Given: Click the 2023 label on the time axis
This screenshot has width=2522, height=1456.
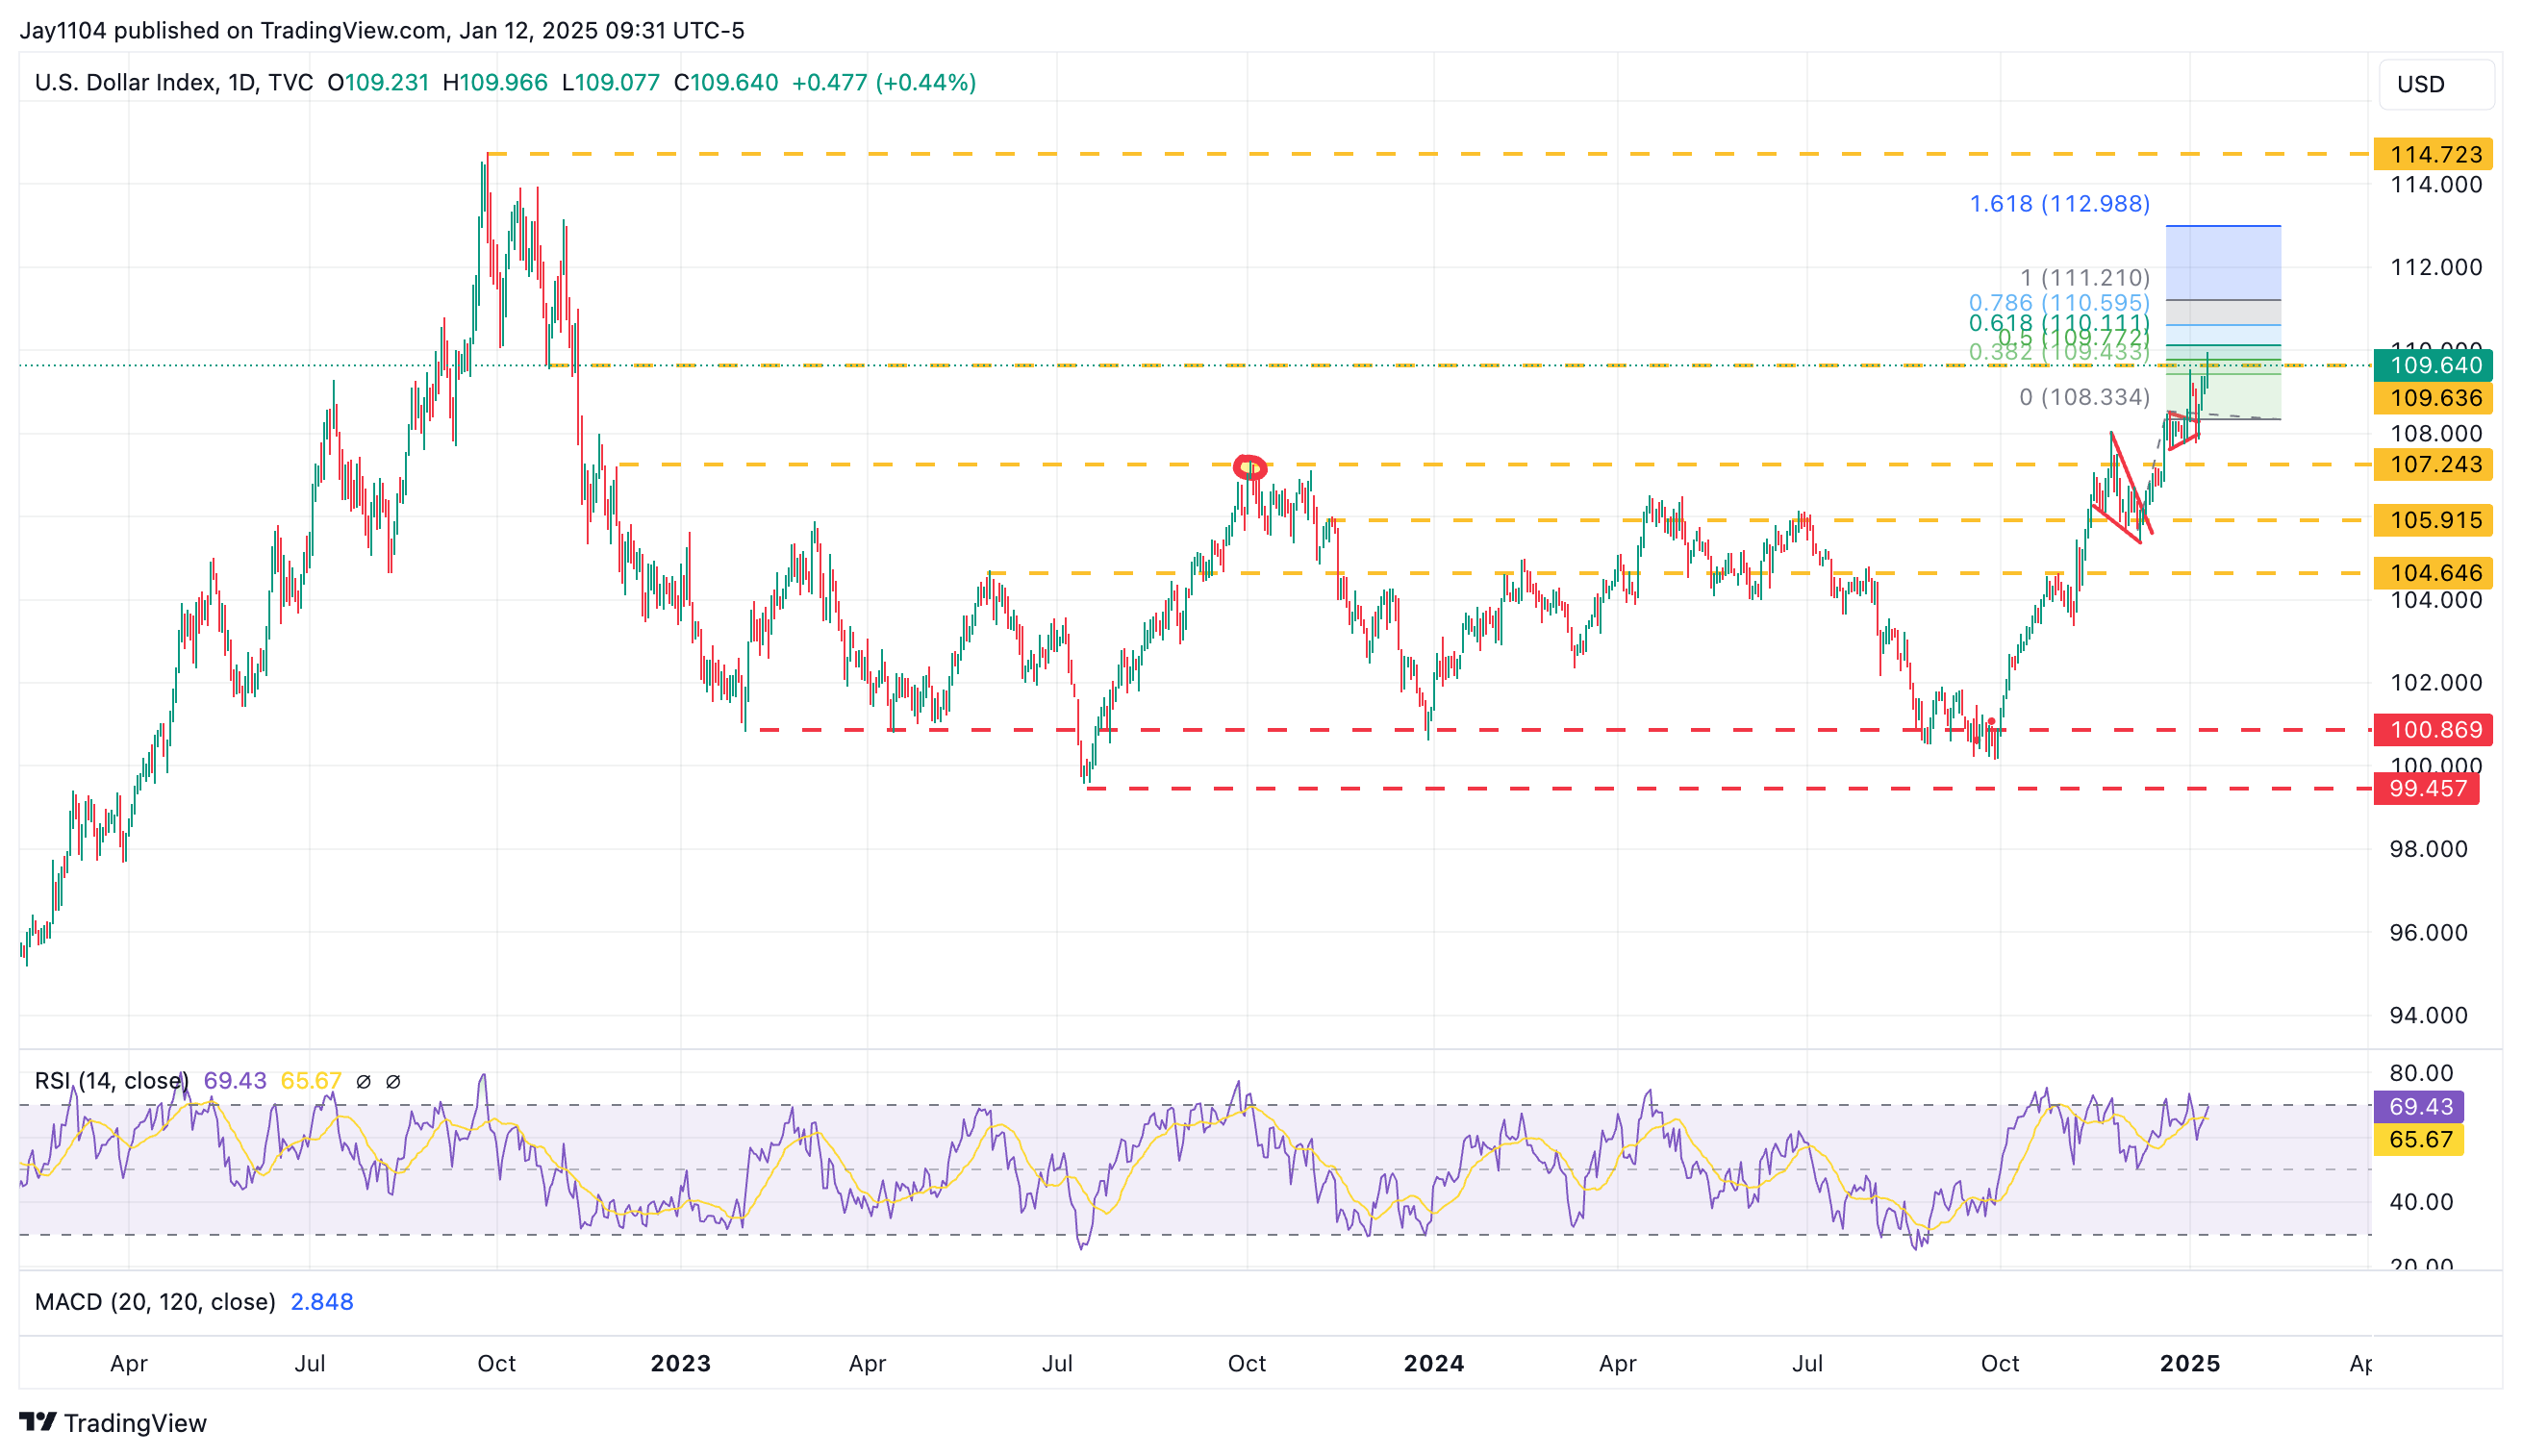Looking at the screenshot, I should 681,1364.
